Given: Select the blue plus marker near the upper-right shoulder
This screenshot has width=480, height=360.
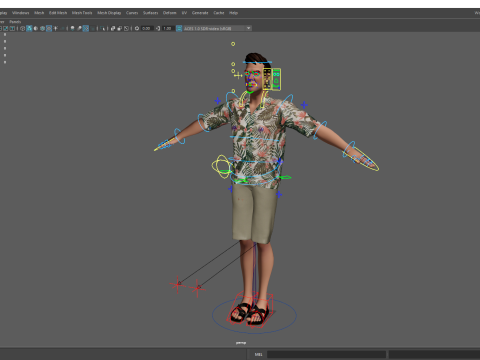Looking at the screenshot, I should point(304,105).
